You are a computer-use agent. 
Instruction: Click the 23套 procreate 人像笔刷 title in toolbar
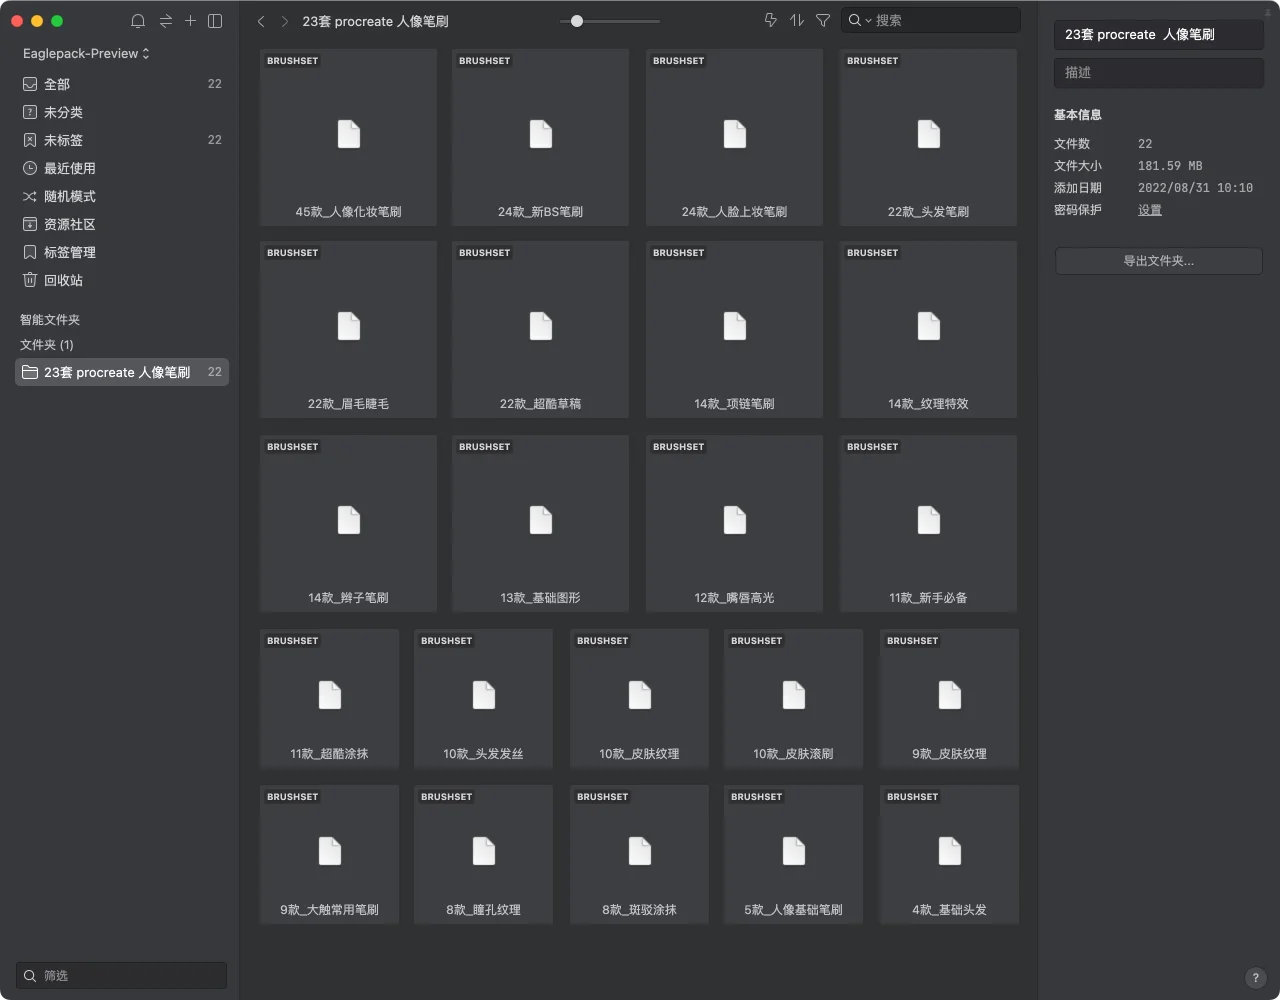[x=375, y=21]
